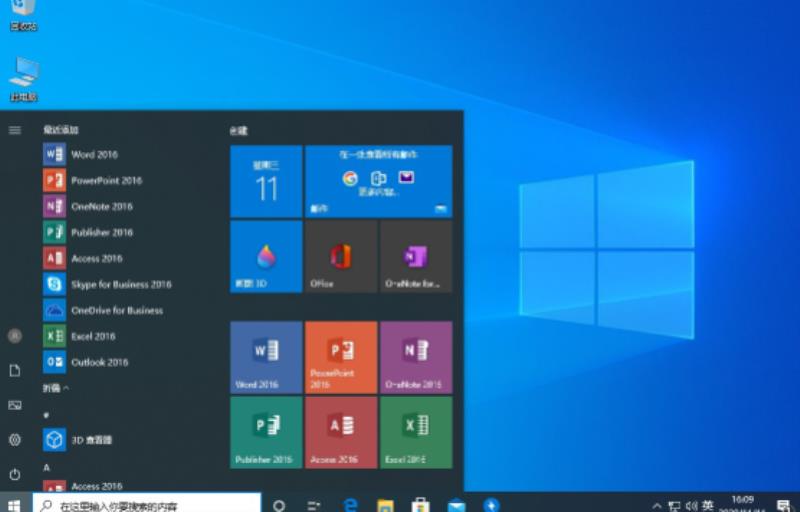This screenshot has width=800, height=512.
Task: Open the calendar tile showing 11
Action: pyautogui.click(x=266, y=181)
